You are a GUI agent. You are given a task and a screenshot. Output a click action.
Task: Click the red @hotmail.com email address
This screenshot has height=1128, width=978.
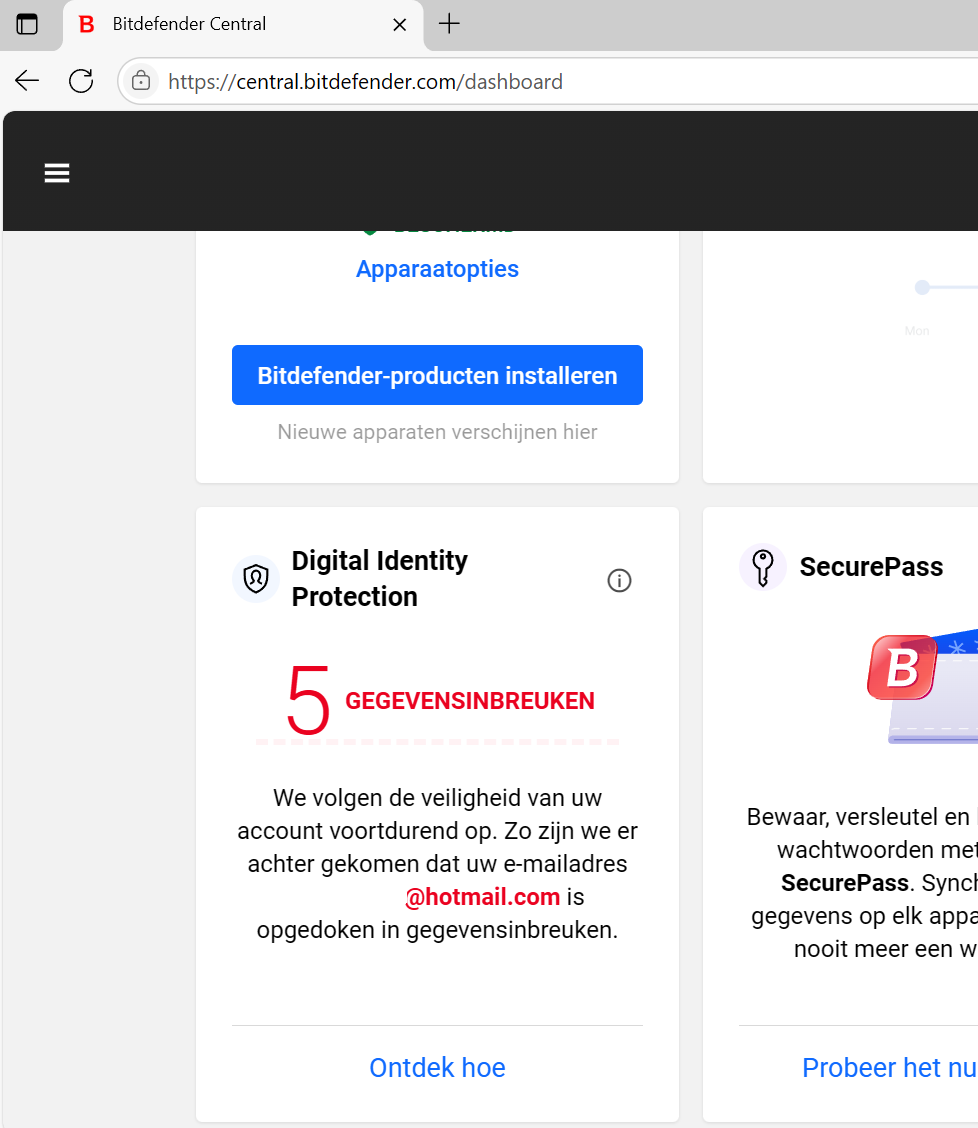pos(482,897)
